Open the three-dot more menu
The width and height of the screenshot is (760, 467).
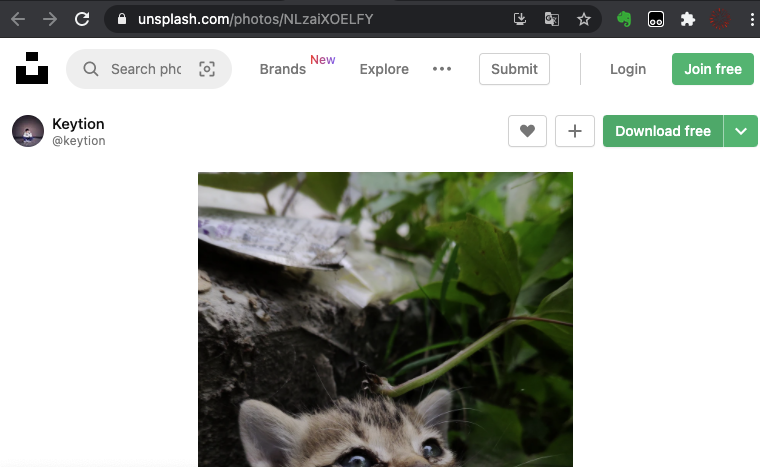click(x=442, y=69)
